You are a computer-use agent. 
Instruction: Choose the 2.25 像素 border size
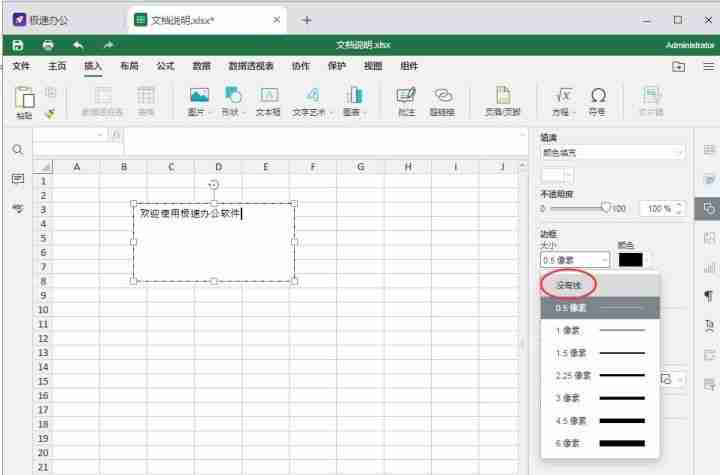click(x=600, y=375)
